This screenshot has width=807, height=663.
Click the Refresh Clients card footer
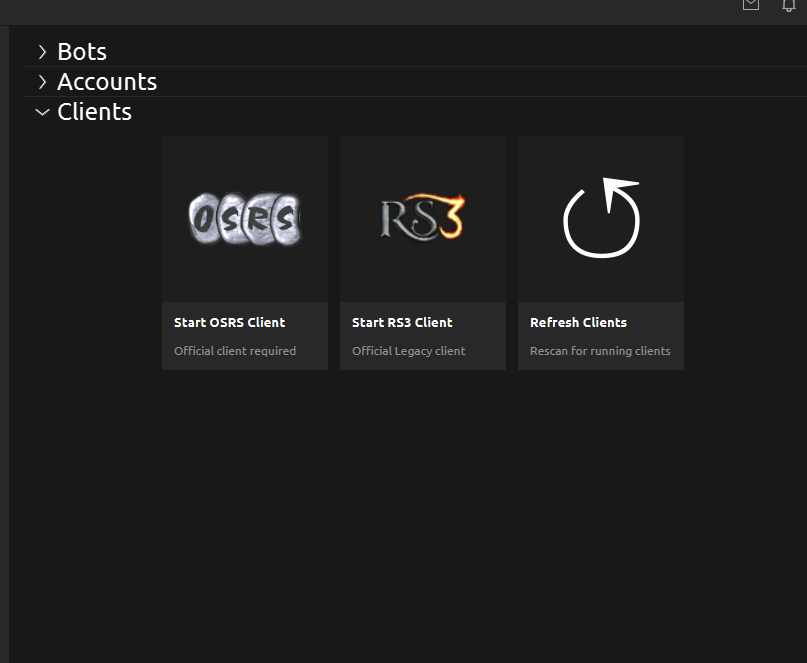point(600,336)
